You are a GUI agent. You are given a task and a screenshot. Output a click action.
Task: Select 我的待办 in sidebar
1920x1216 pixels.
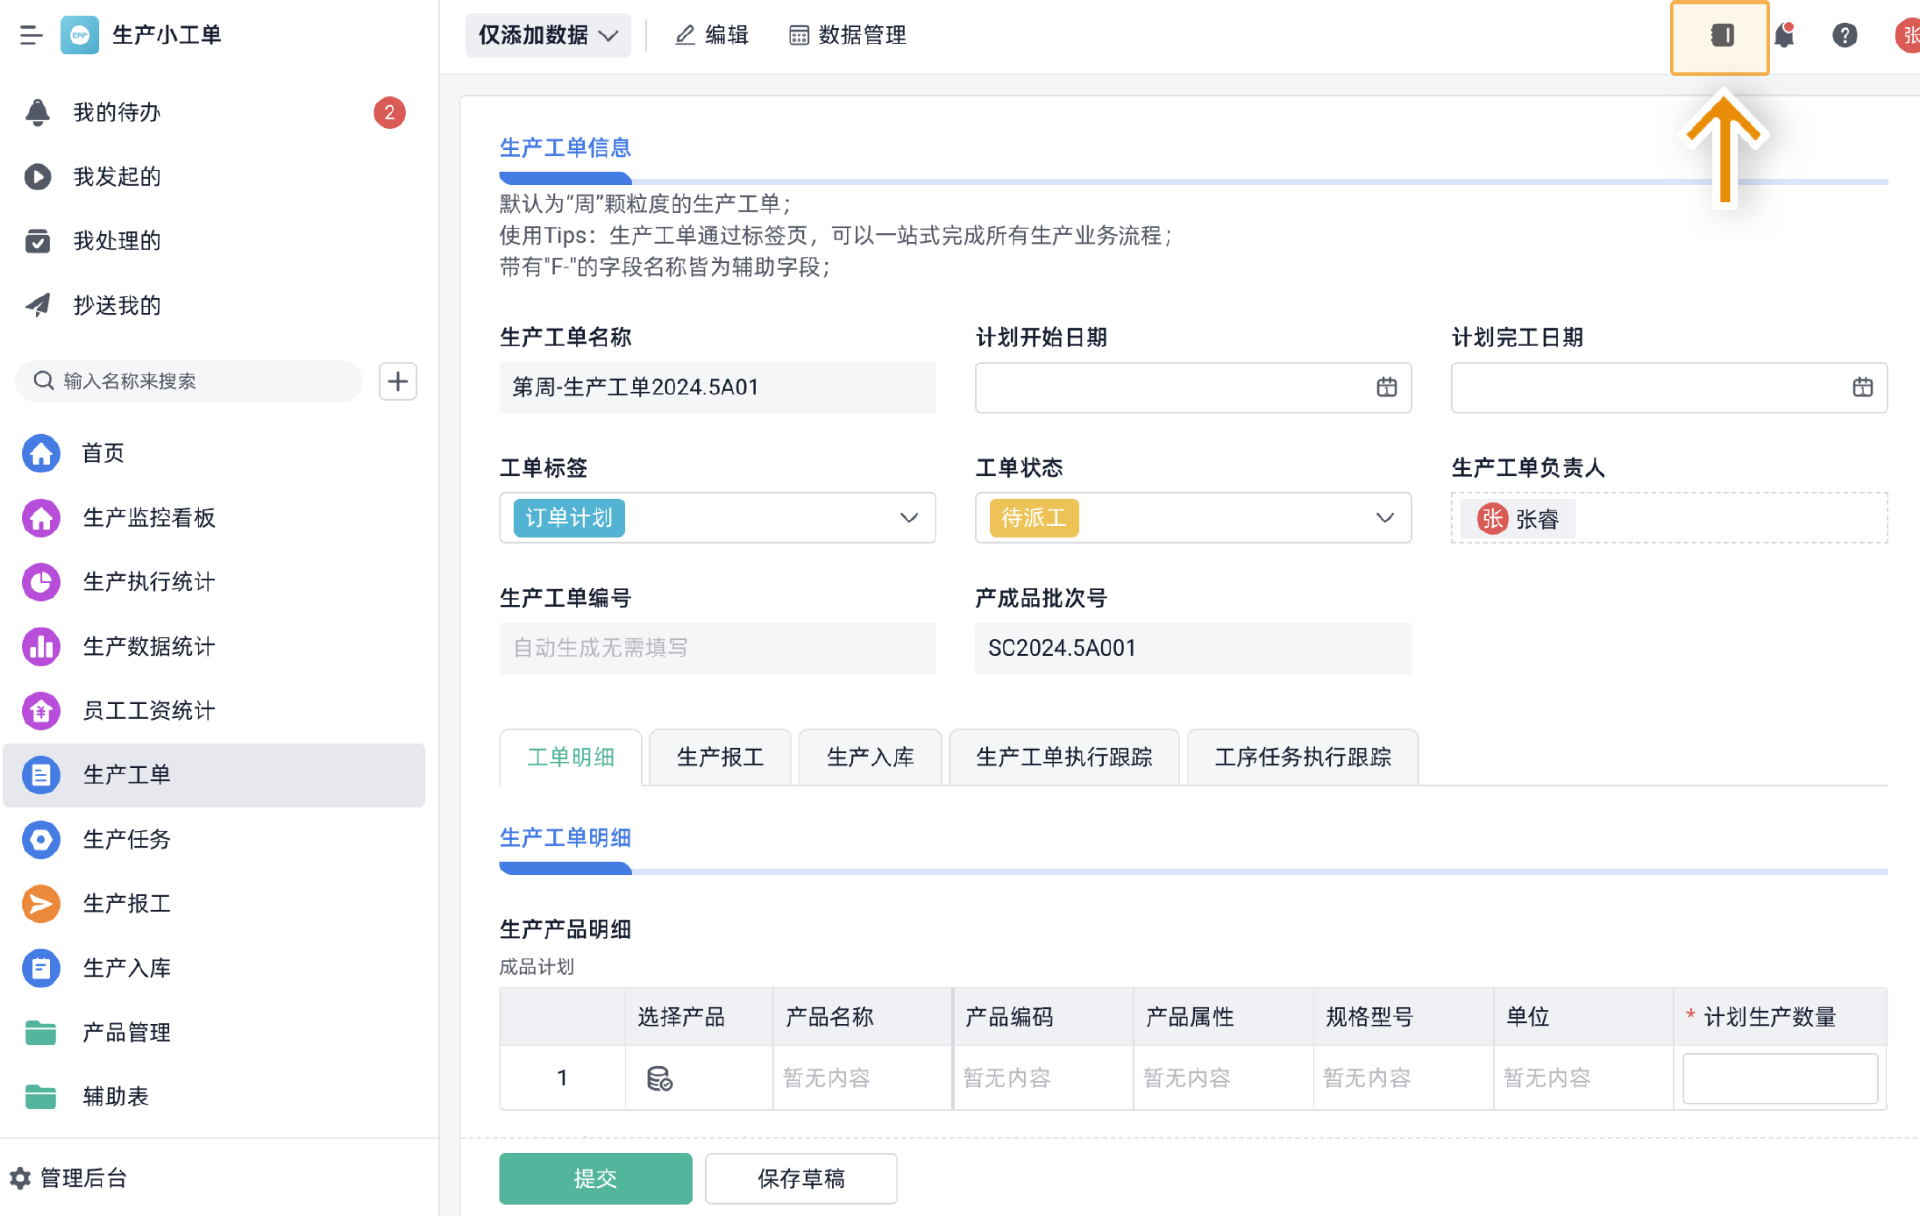tap(116, 112)
